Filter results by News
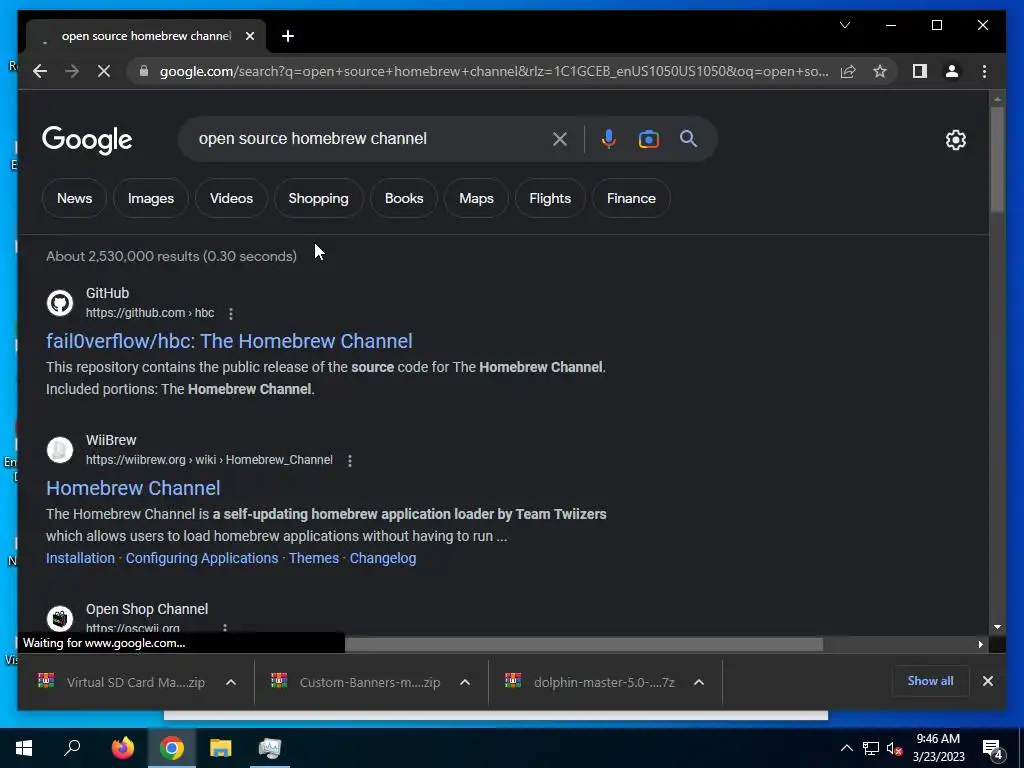 point(74,198)
